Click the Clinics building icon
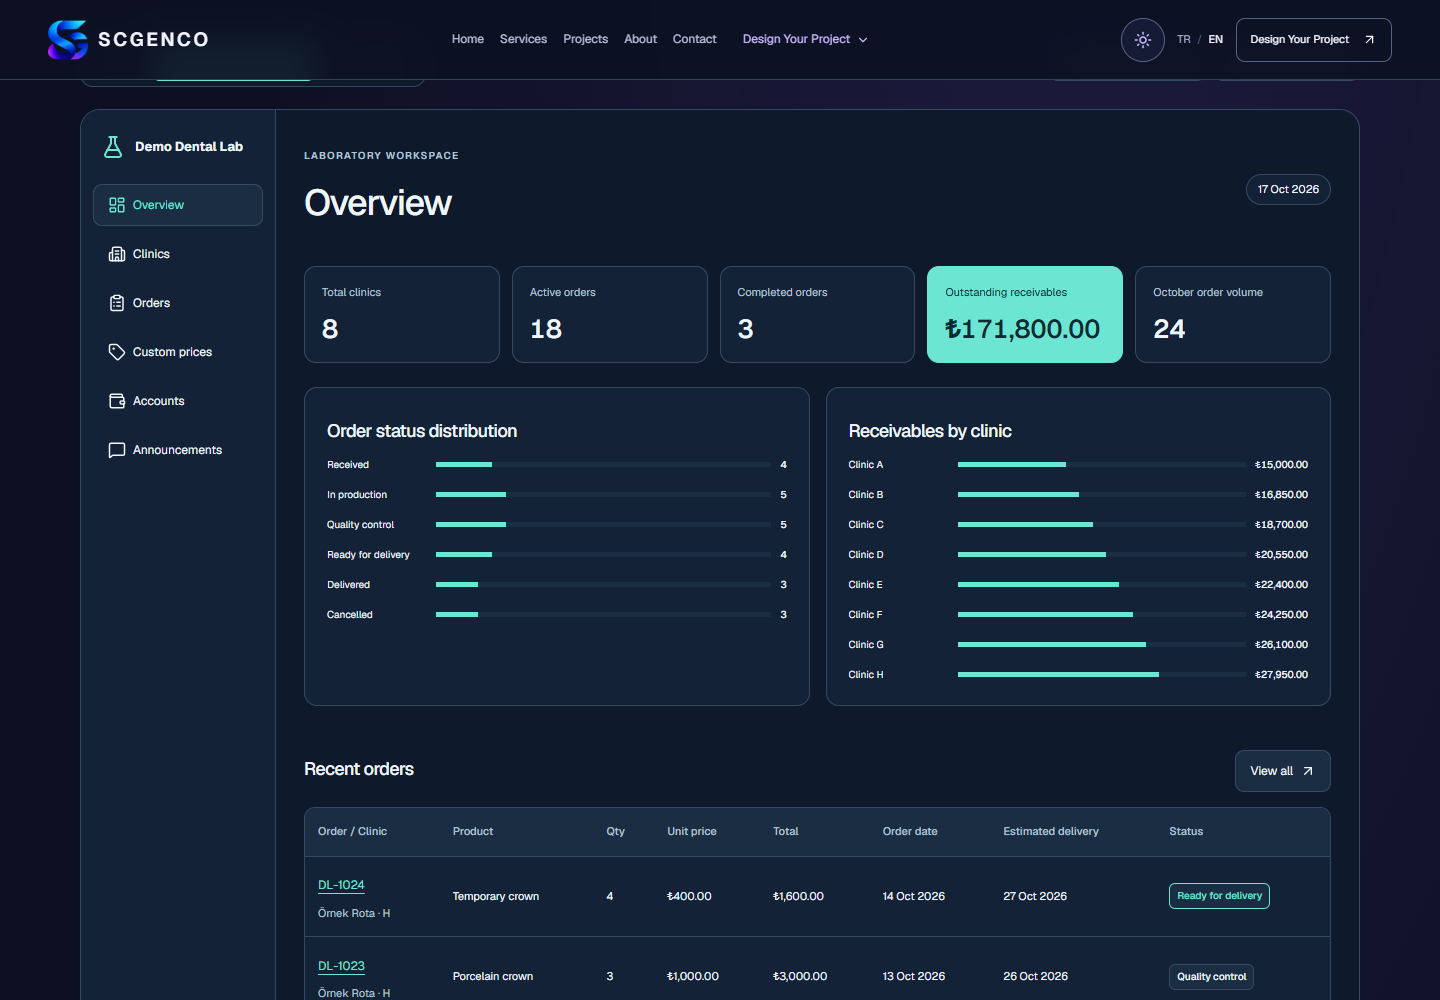Screen dimensions: 1440x1000 tap(117, 254)
